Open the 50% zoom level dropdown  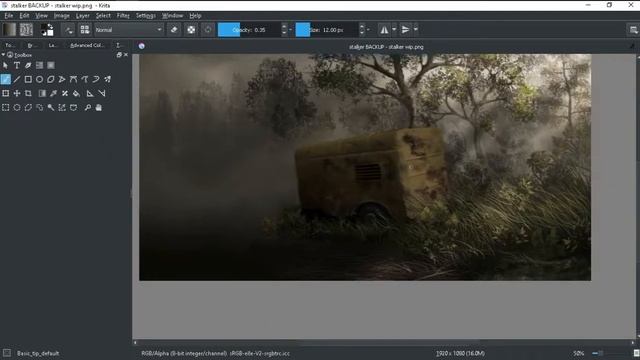[579, 353]
